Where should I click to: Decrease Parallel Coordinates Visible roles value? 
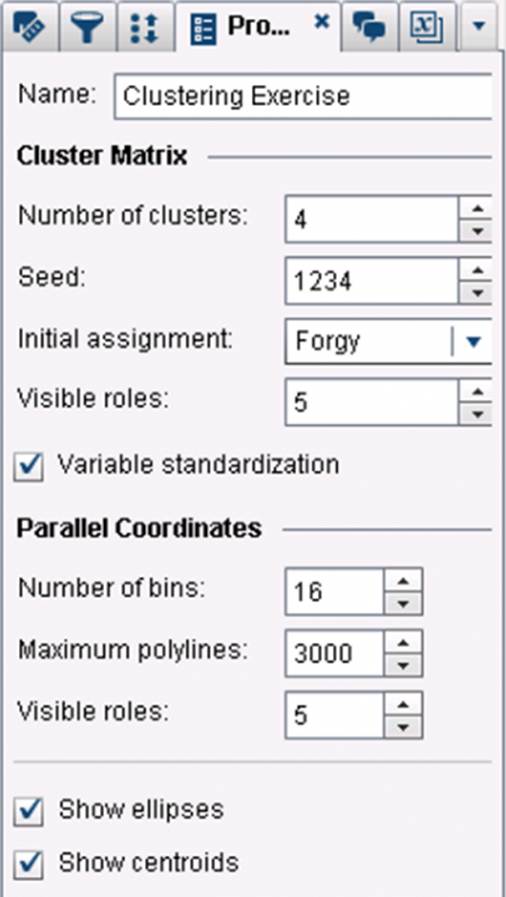click(x=404, y=727)
